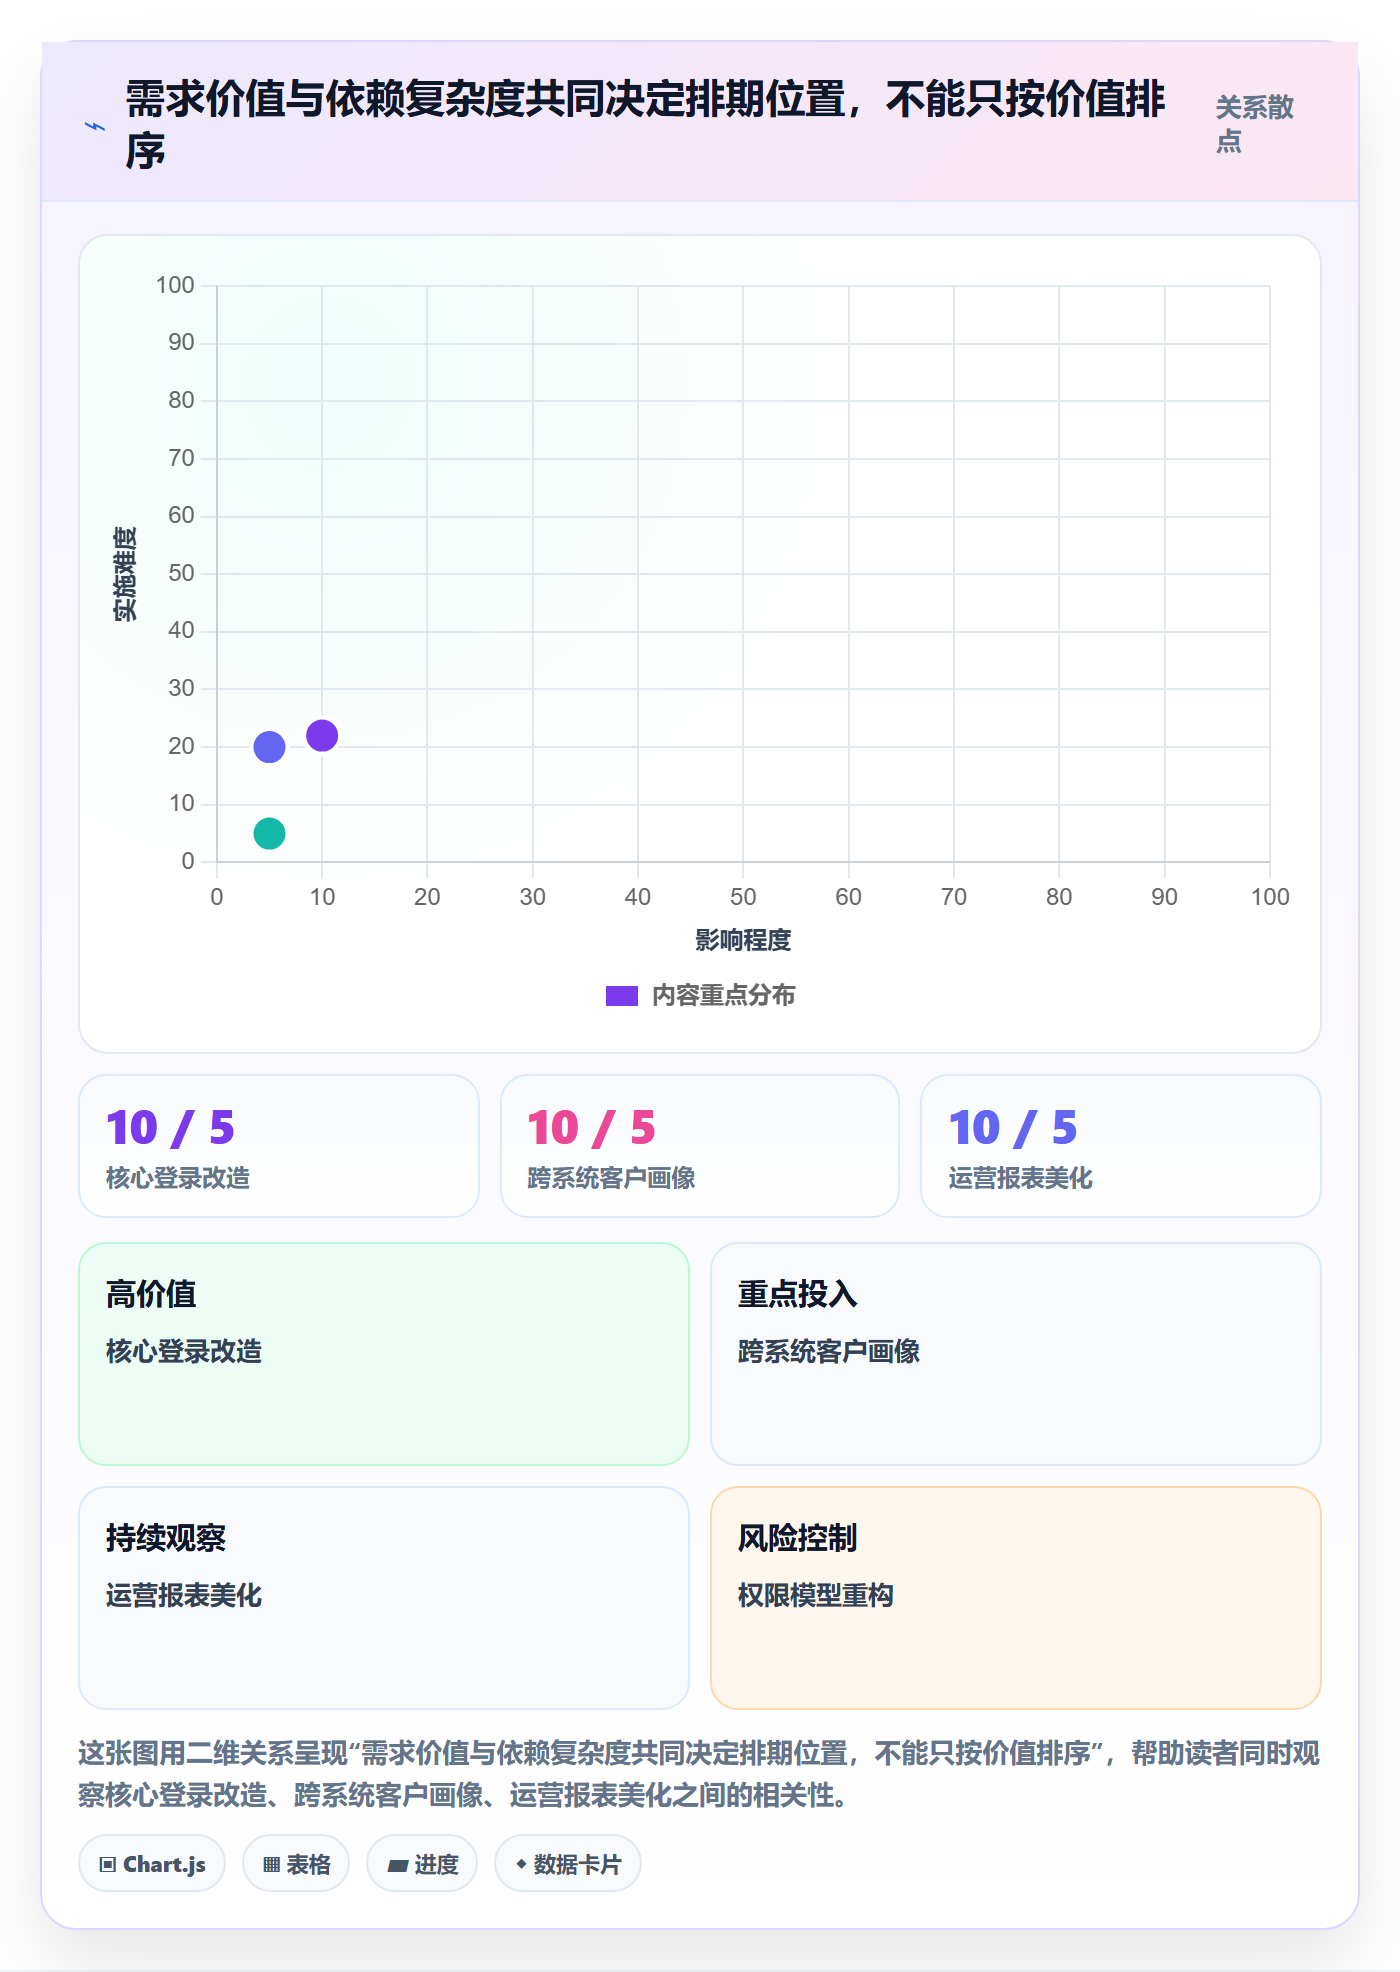Click the 关系散点 label in the header
This screenshot has width=1400, height=1972.
(x=1255, y=124)
